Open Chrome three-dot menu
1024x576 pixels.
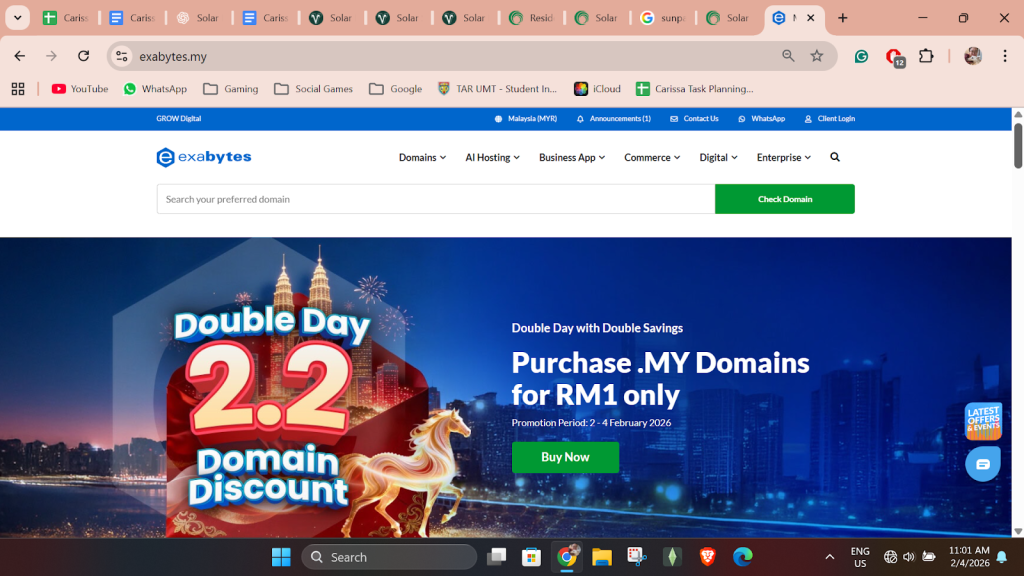[x=1005, y=56]
